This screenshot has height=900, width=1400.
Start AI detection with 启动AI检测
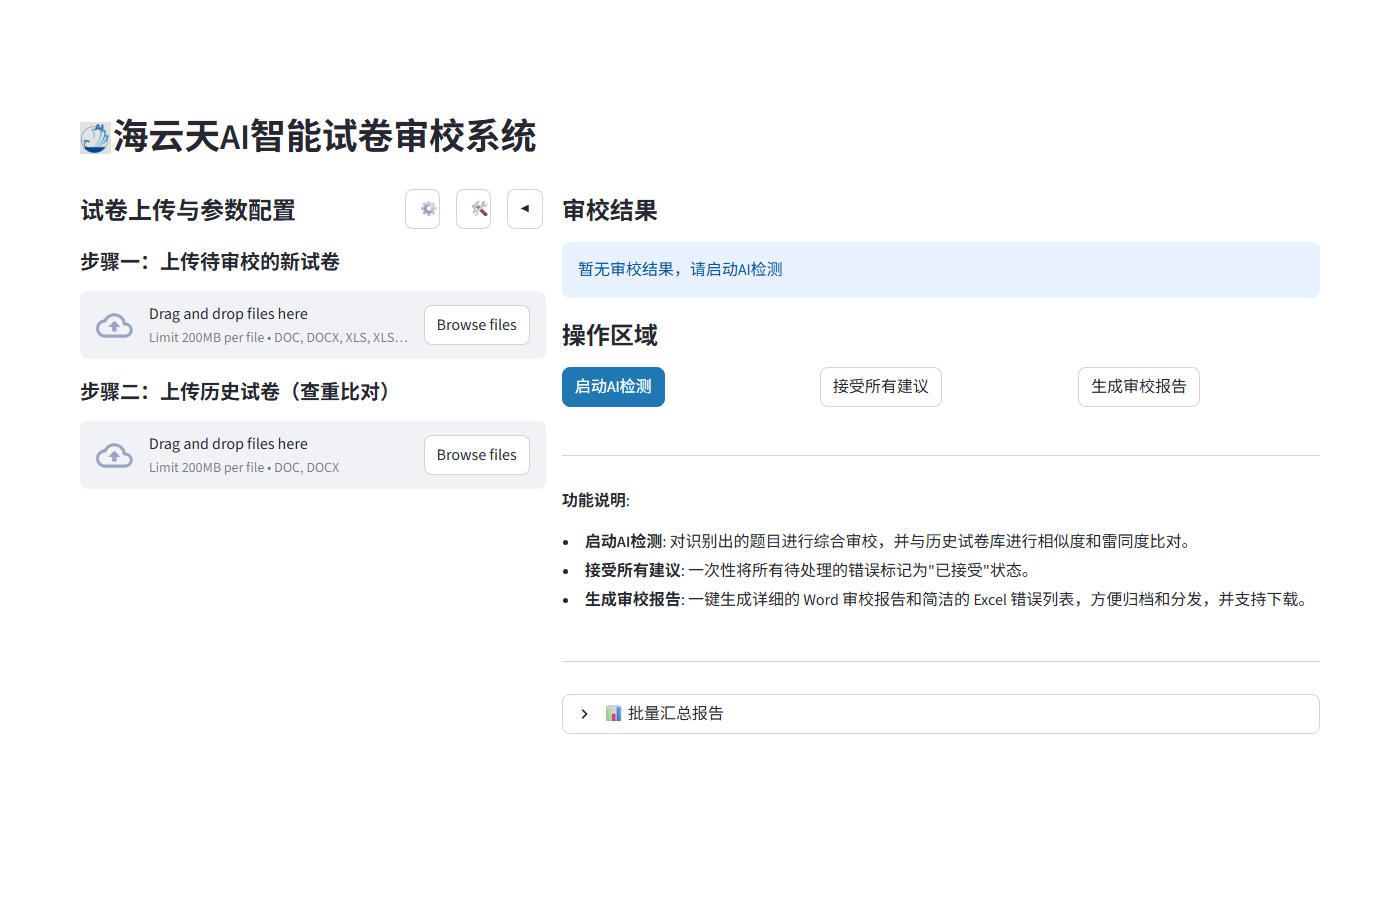[x=613, y=387]
